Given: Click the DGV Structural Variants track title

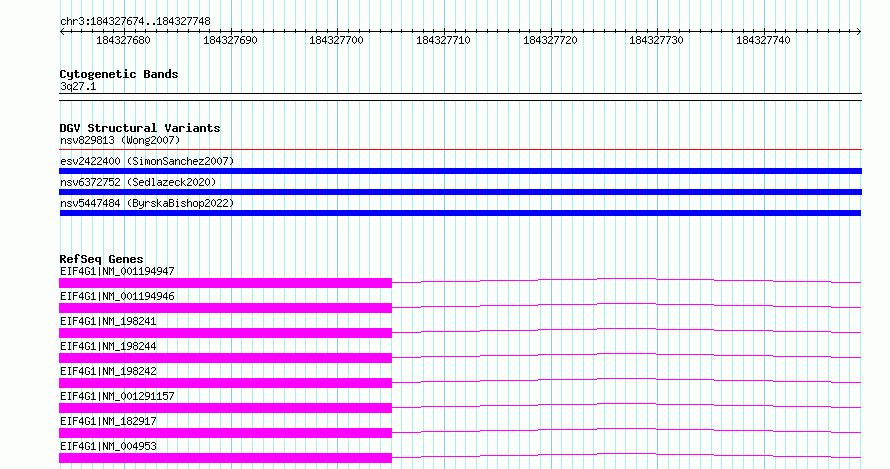Looking at the screenshot, I should 140,128.
